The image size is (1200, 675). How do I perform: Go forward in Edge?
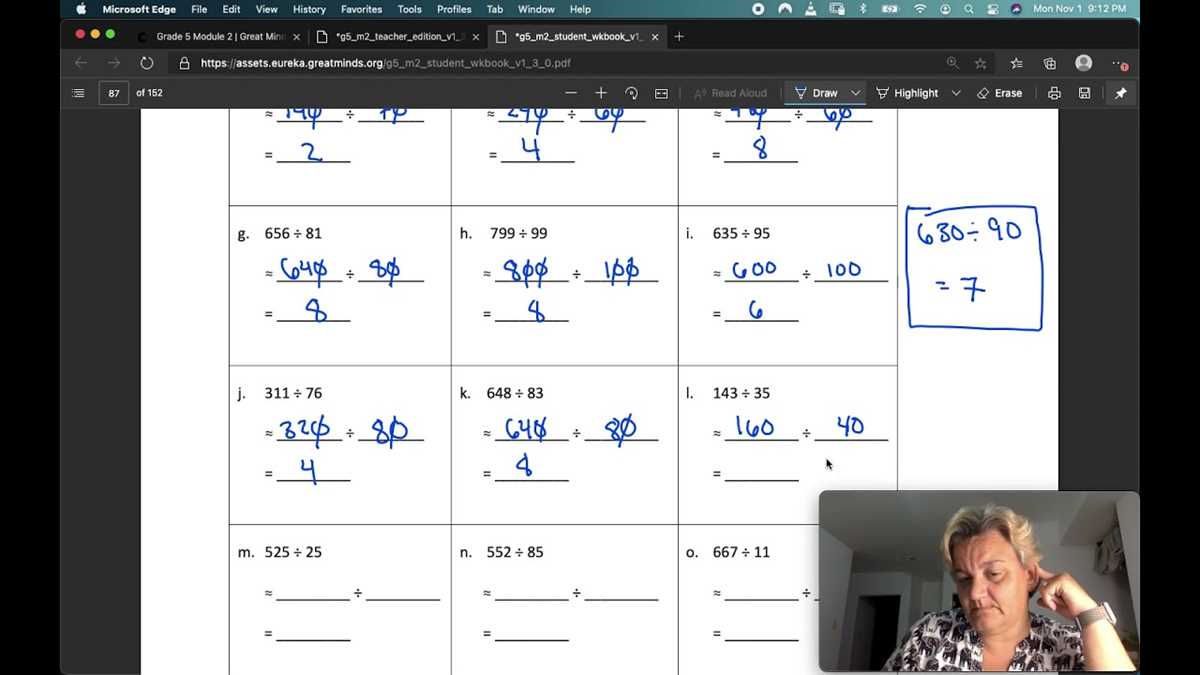[113, 63]
